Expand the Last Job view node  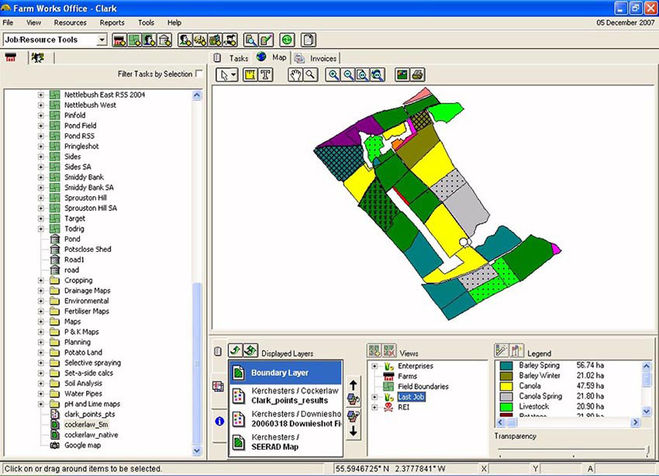tap(374, 397)
